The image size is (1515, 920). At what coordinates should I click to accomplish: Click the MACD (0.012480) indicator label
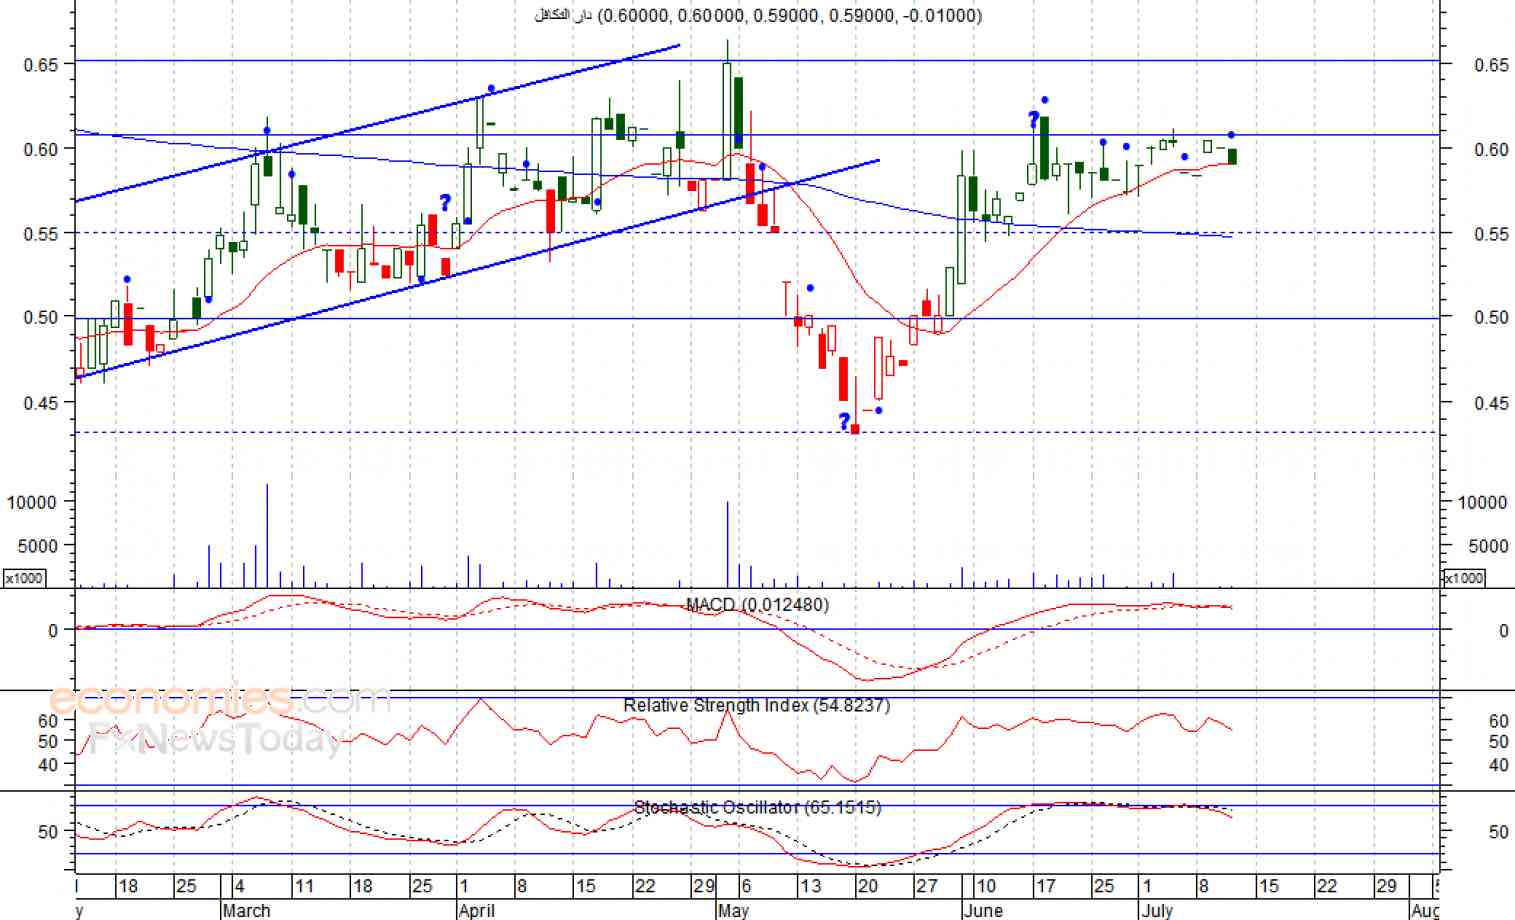coord(757,605)
